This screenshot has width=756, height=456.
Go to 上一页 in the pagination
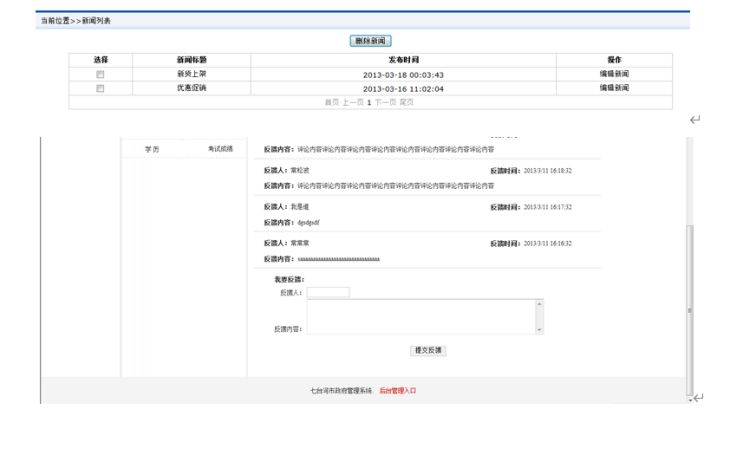(x=353, y=102)
